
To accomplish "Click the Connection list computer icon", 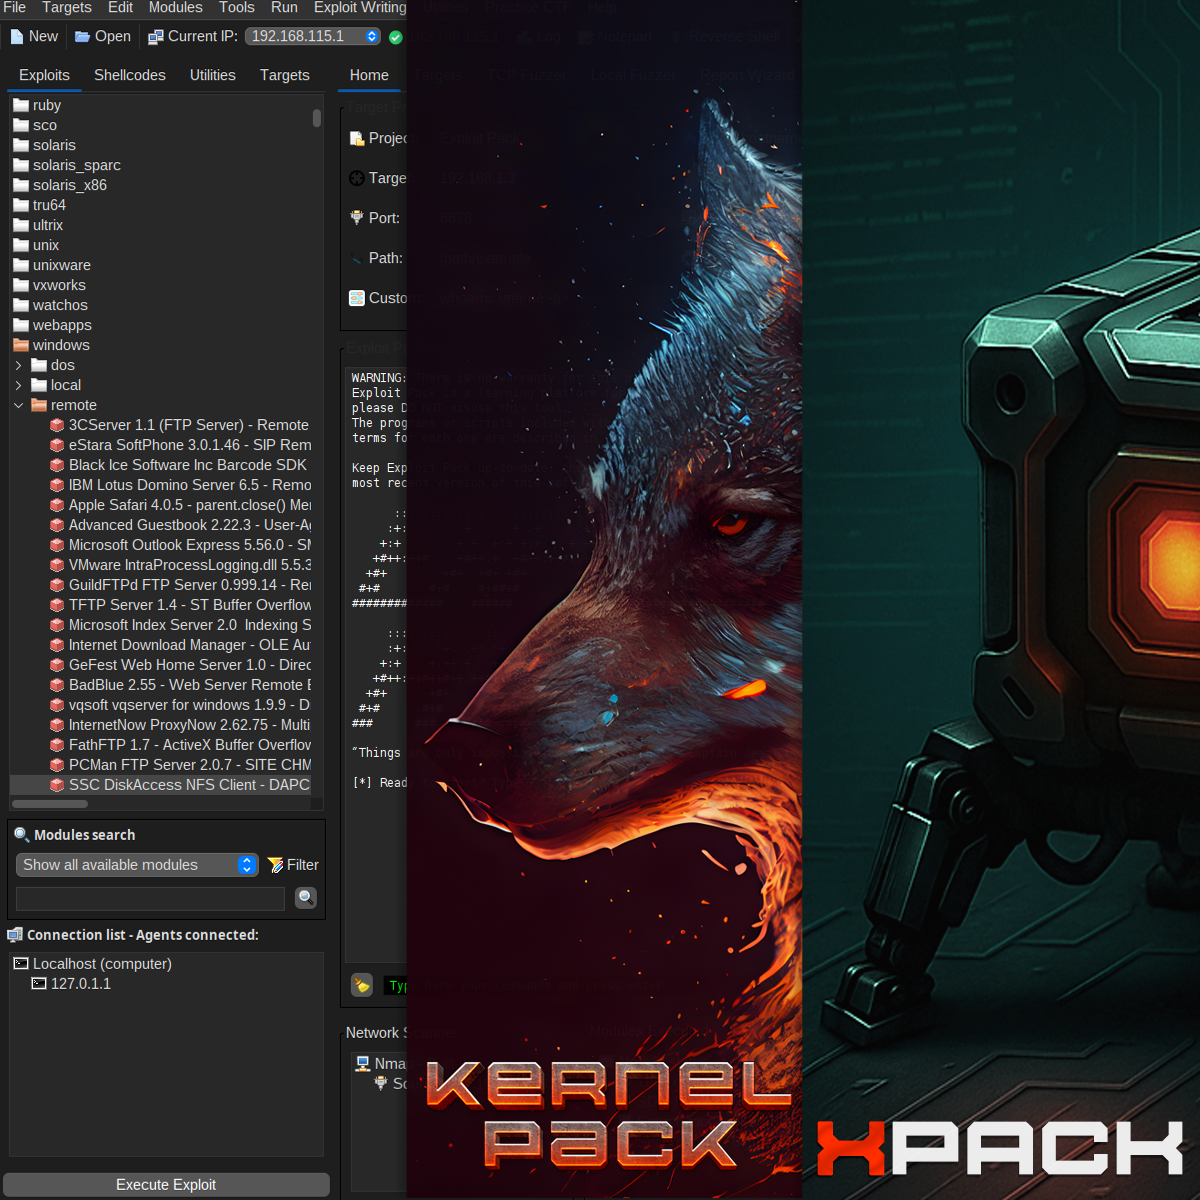I will [15, 935].
